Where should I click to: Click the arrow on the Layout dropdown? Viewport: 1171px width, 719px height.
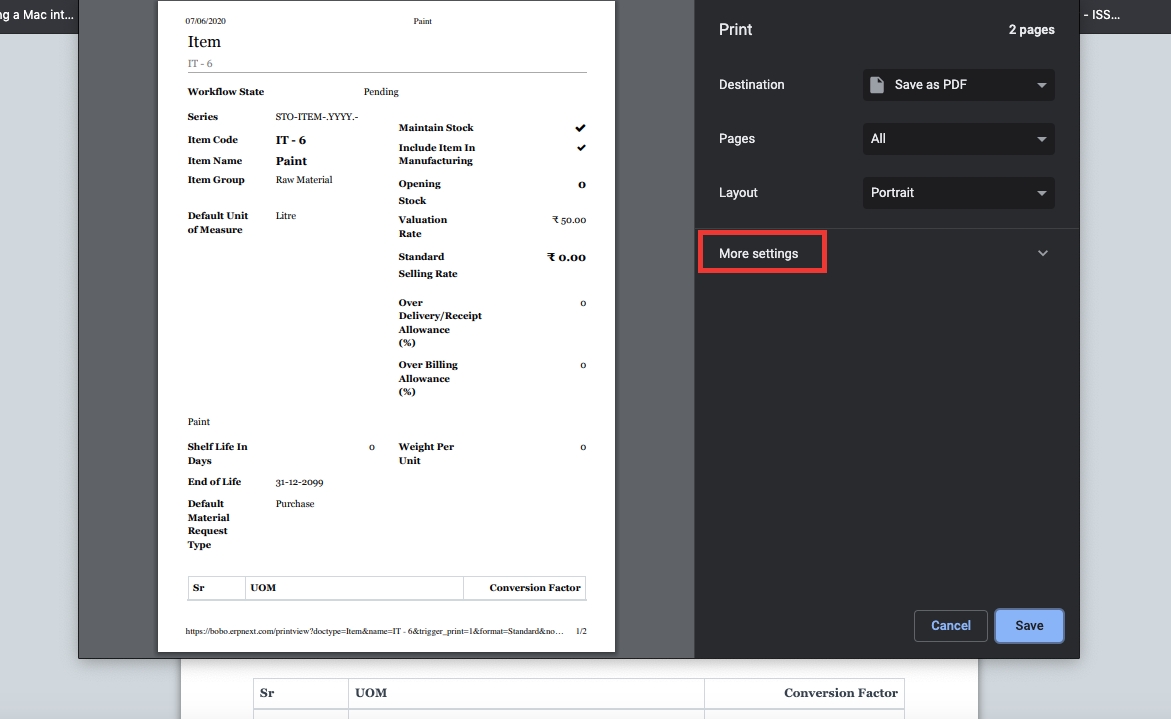pyautogui.click(x=1041, y=193)
